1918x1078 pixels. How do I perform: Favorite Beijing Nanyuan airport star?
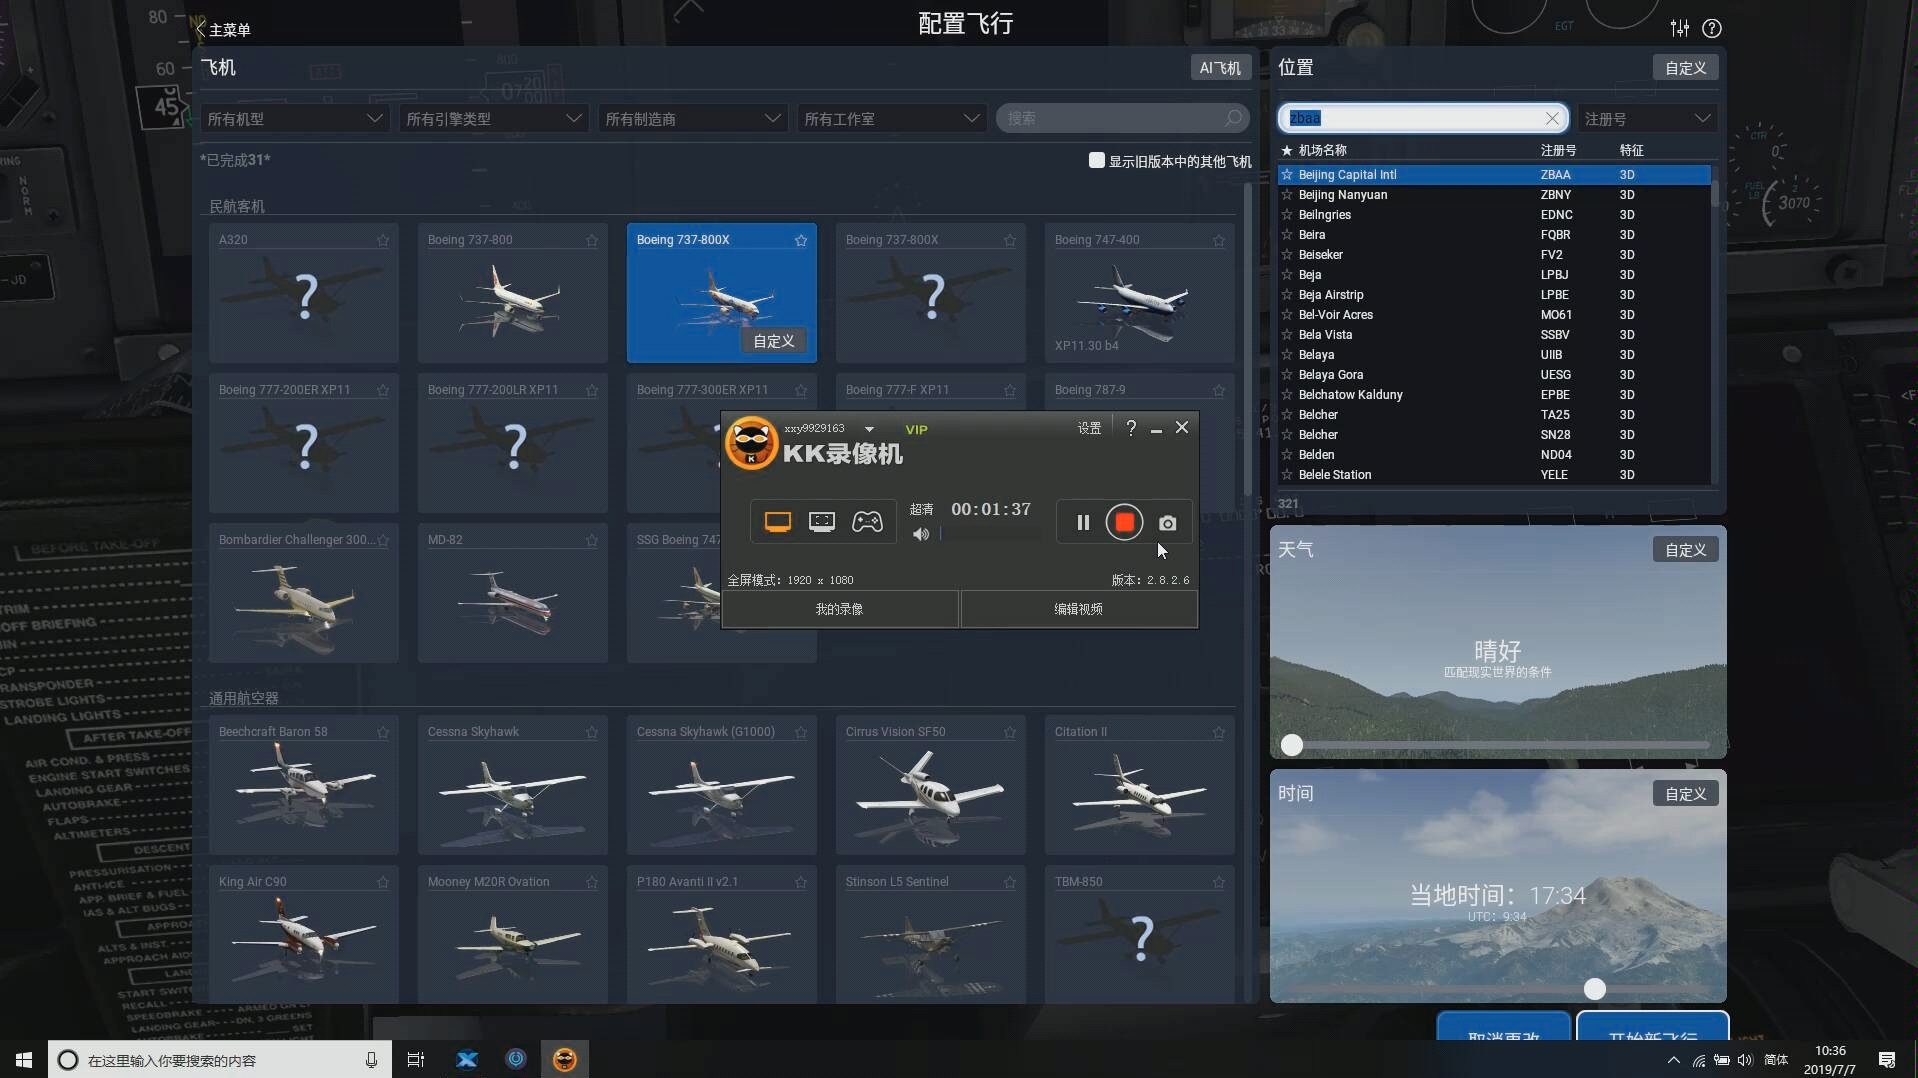pyautogui.click(x=1287, y=194)
